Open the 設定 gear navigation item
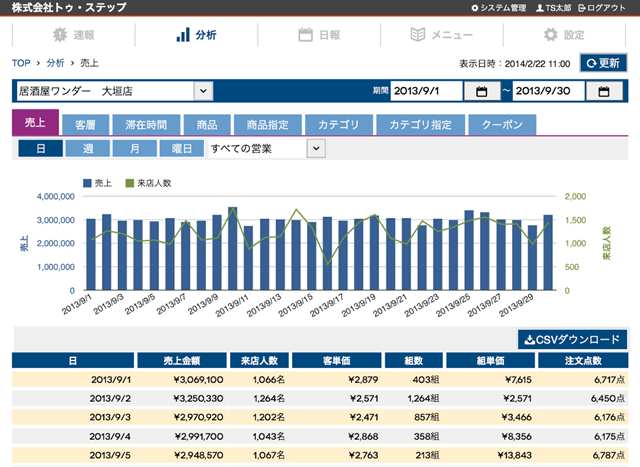 (x=560, y=35)
